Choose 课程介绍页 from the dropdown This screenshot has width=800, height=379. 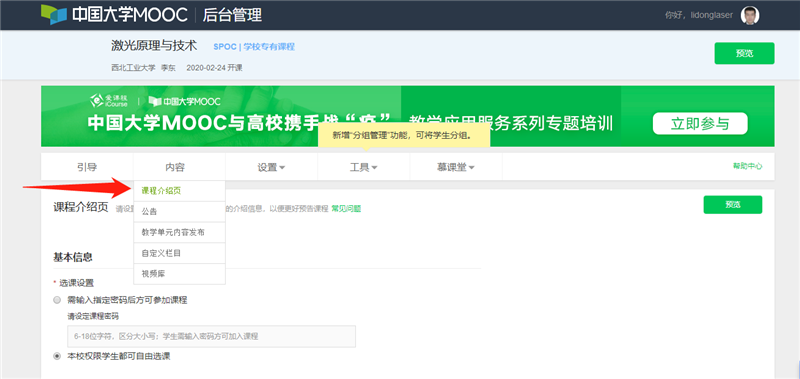click(x=179, y=191)
